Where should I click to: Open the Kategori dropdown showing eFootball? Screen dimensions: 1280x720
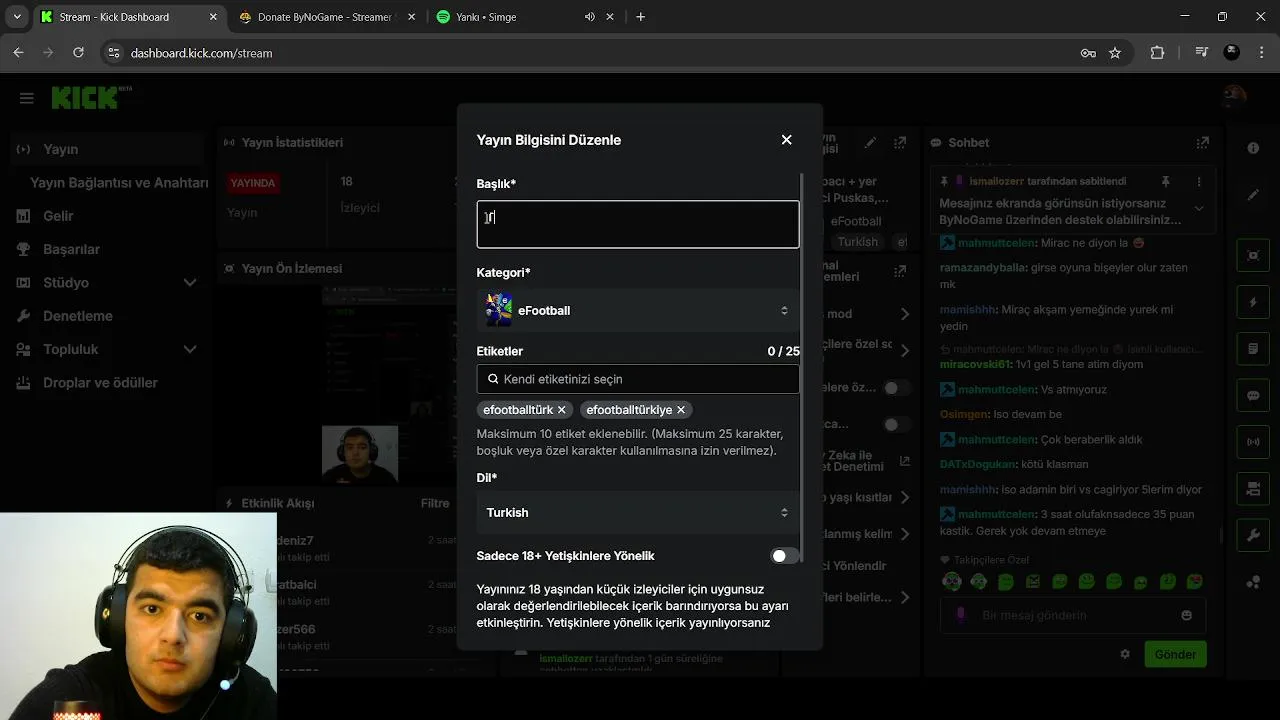[638, 310]
